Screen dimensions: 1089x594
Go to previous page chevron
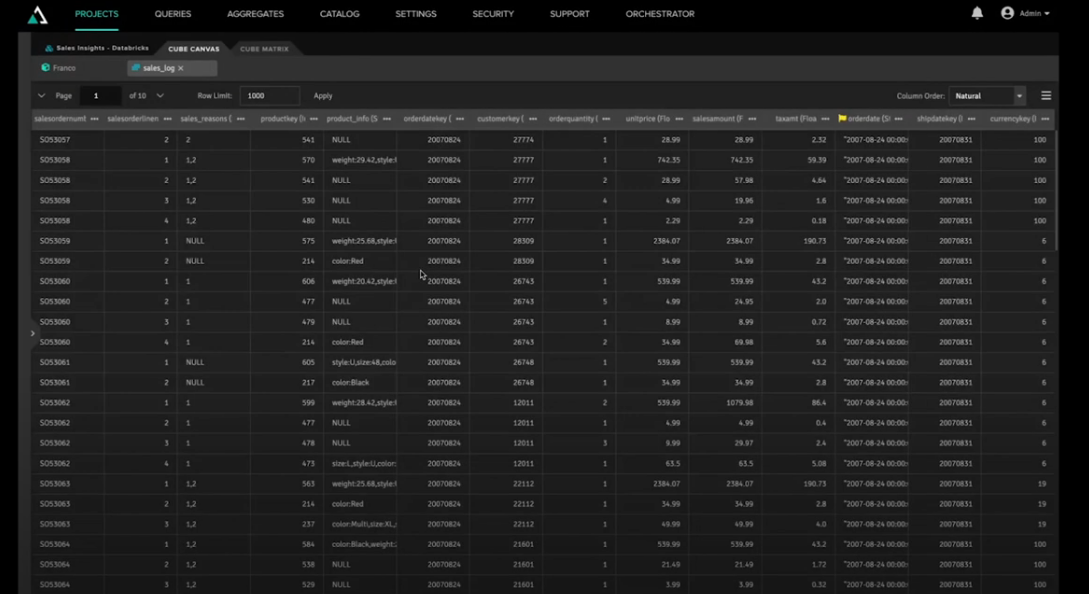point(42,96)
